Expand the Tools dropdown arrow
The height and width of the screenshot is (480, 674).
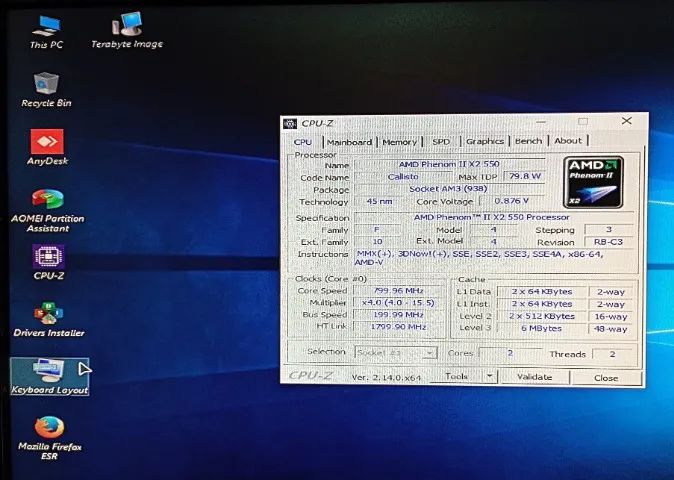coord(490,376)
